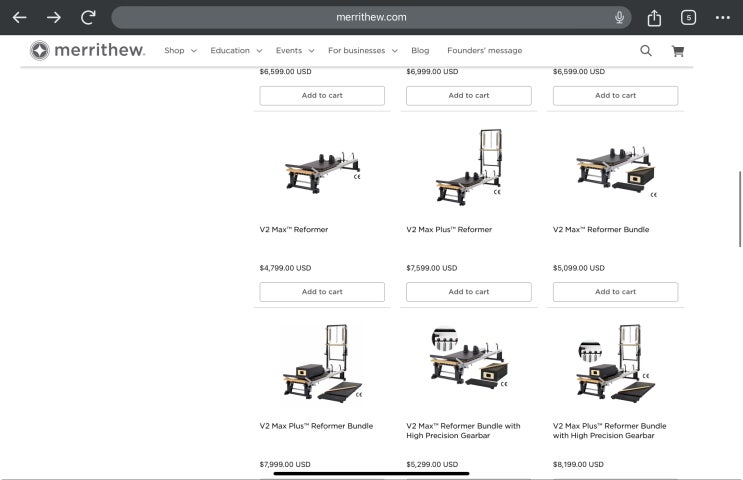Click the $7,999.00 USD price
743x480 pixels.
[285, 464]
